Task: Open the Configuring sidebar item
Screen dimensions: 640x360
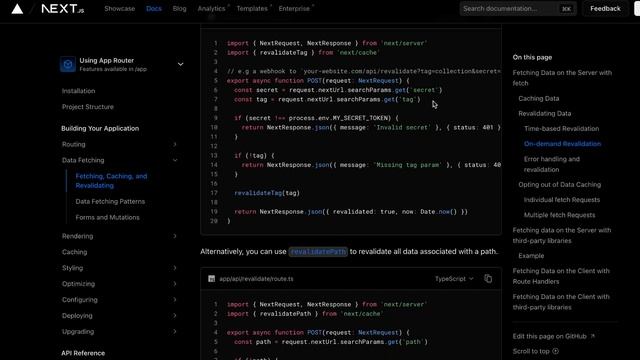Action: (x=80, y=300)
